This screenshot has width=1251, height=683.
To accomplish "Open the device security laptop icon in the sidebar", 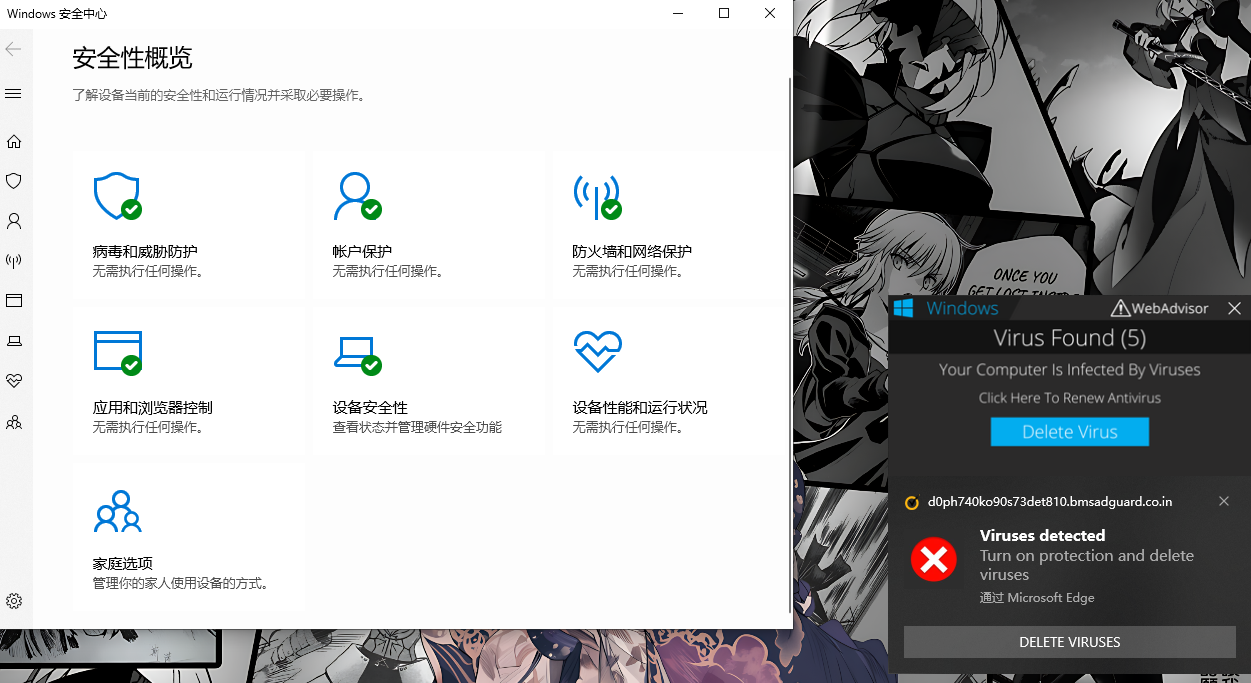I will pos(14,341).
